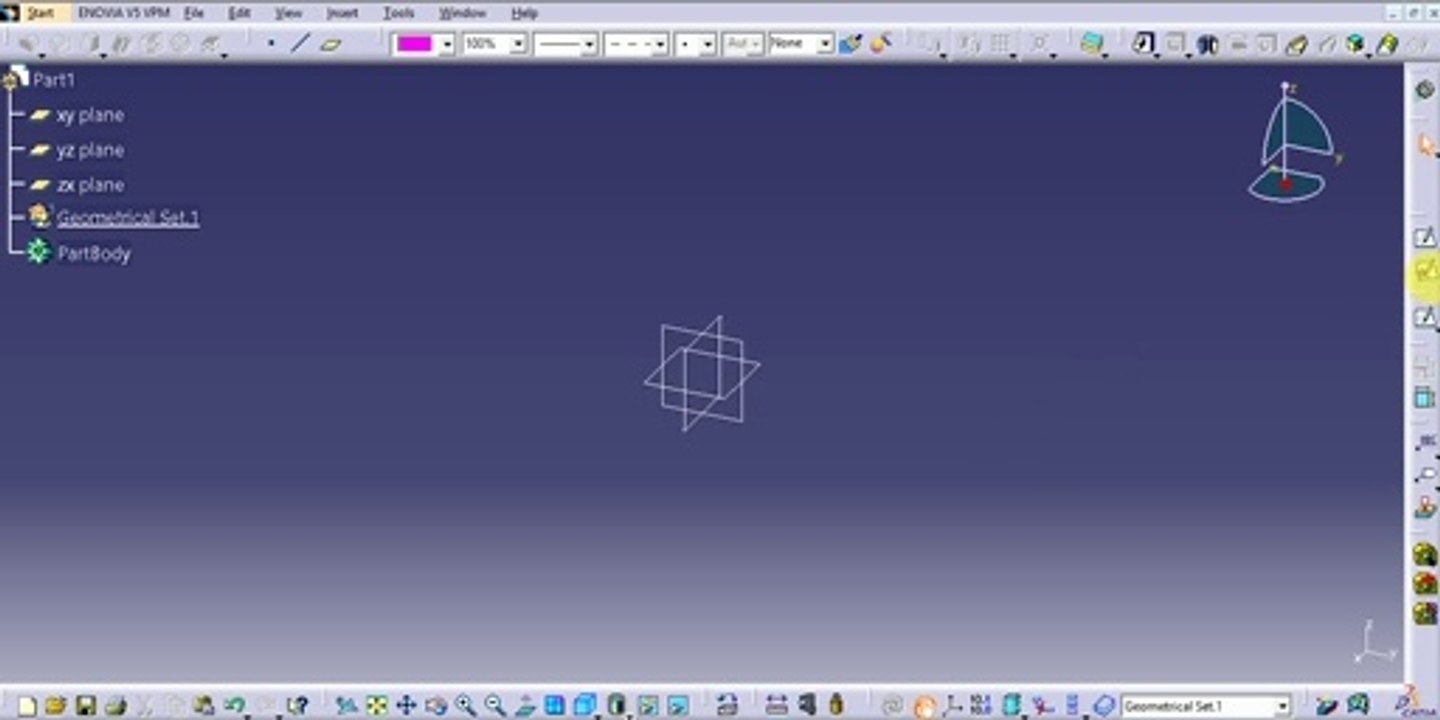This screenshot has width=1440, height=720.
Task: Select the Point creation tool
Action: [271, 44]
